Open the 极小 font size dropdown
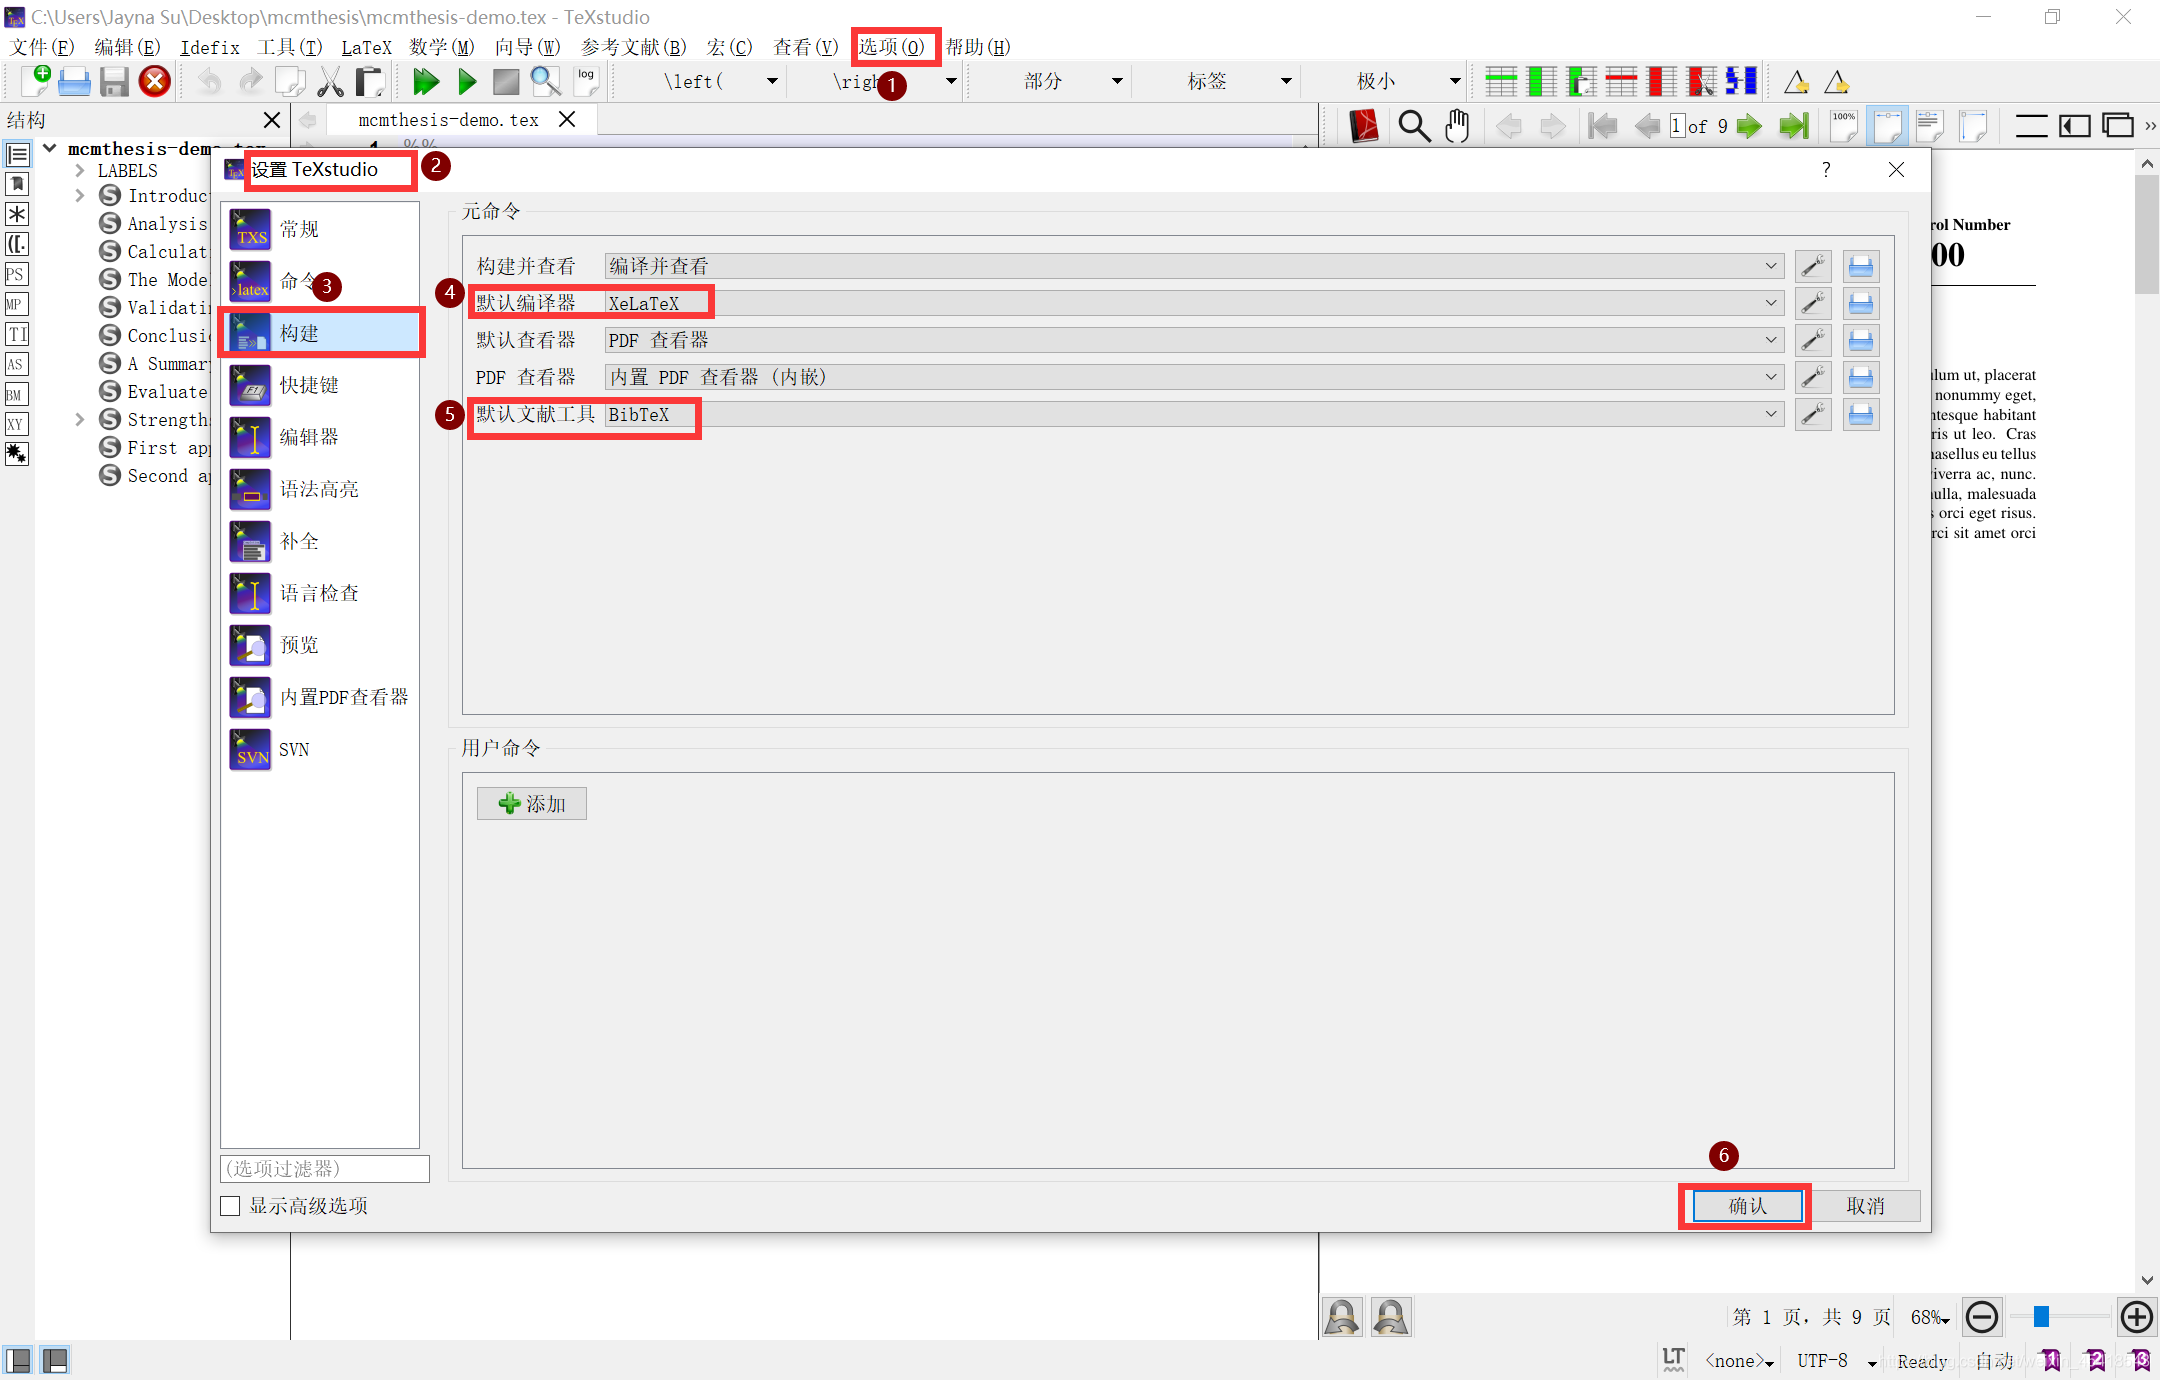The image size is (2160, 1380). point(1455,81)
